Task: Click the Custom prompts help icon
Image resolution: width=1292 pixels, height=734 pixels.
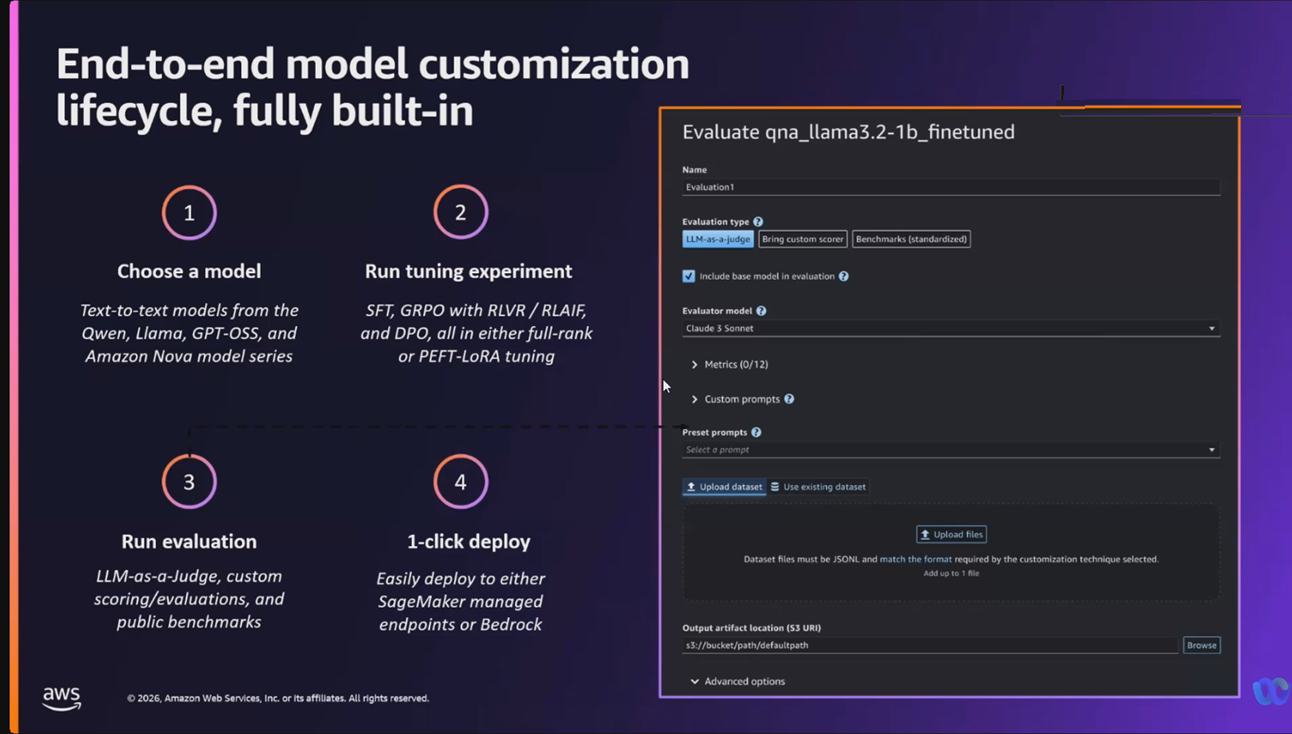Action: [789, 399]
